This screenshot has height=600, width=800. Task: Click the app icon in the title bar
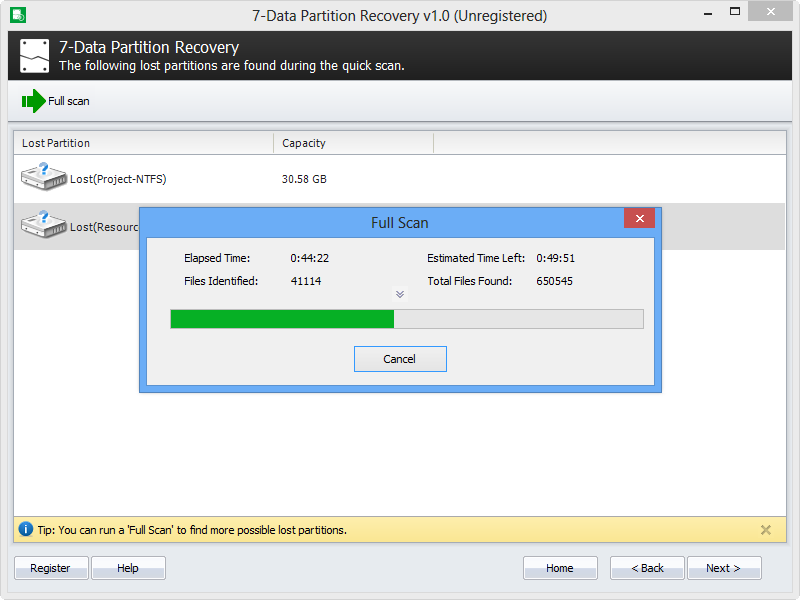click(x=18, y=15)
